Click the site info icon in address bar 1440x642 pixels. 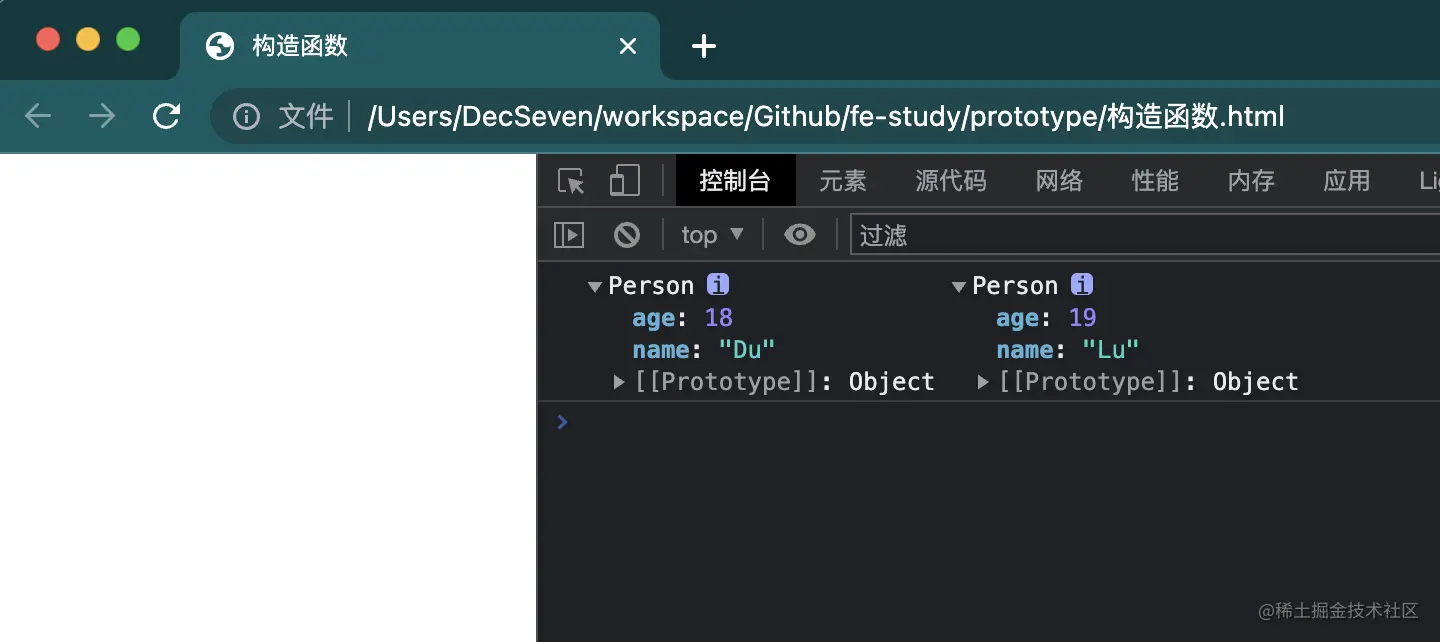[x=246, y=117]
